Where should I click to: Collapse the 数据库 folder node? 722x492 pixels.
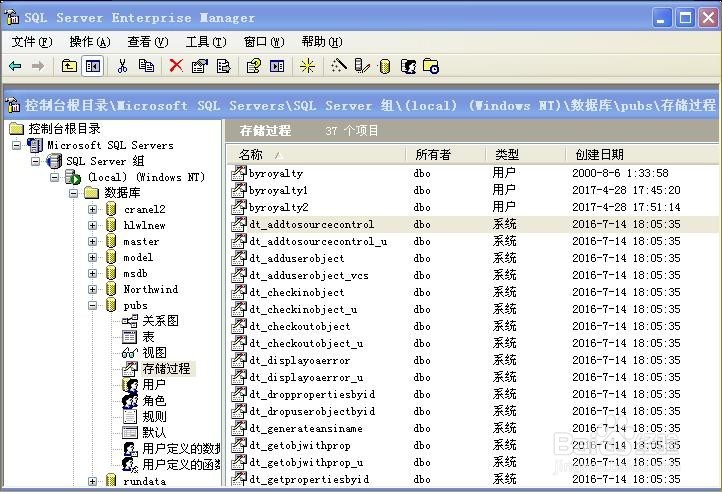pyautogui.click(x=74, y=193)
